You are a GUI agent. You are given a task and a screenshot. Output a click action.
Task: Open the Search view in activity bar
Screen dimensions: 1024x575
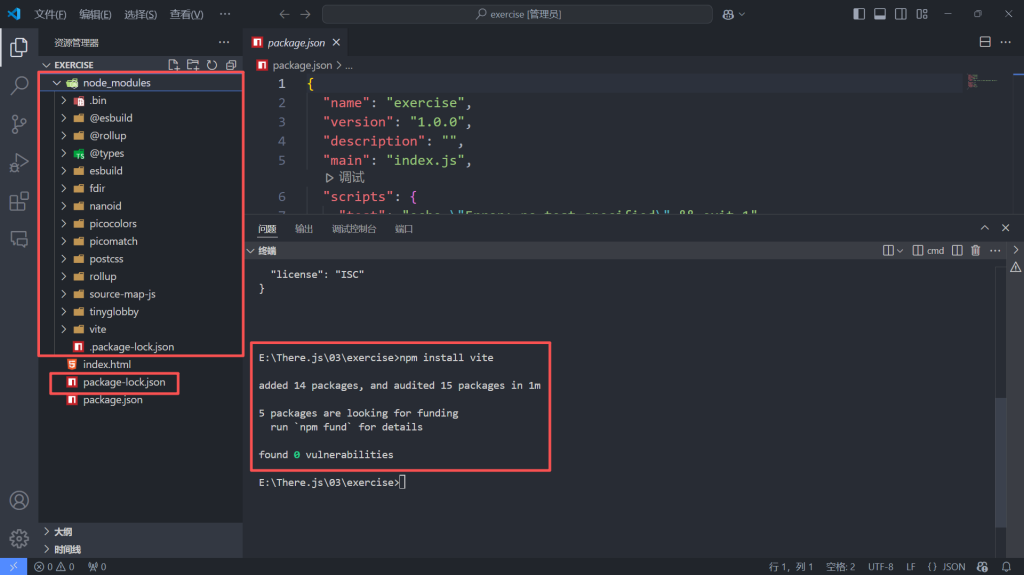point(19,86)
